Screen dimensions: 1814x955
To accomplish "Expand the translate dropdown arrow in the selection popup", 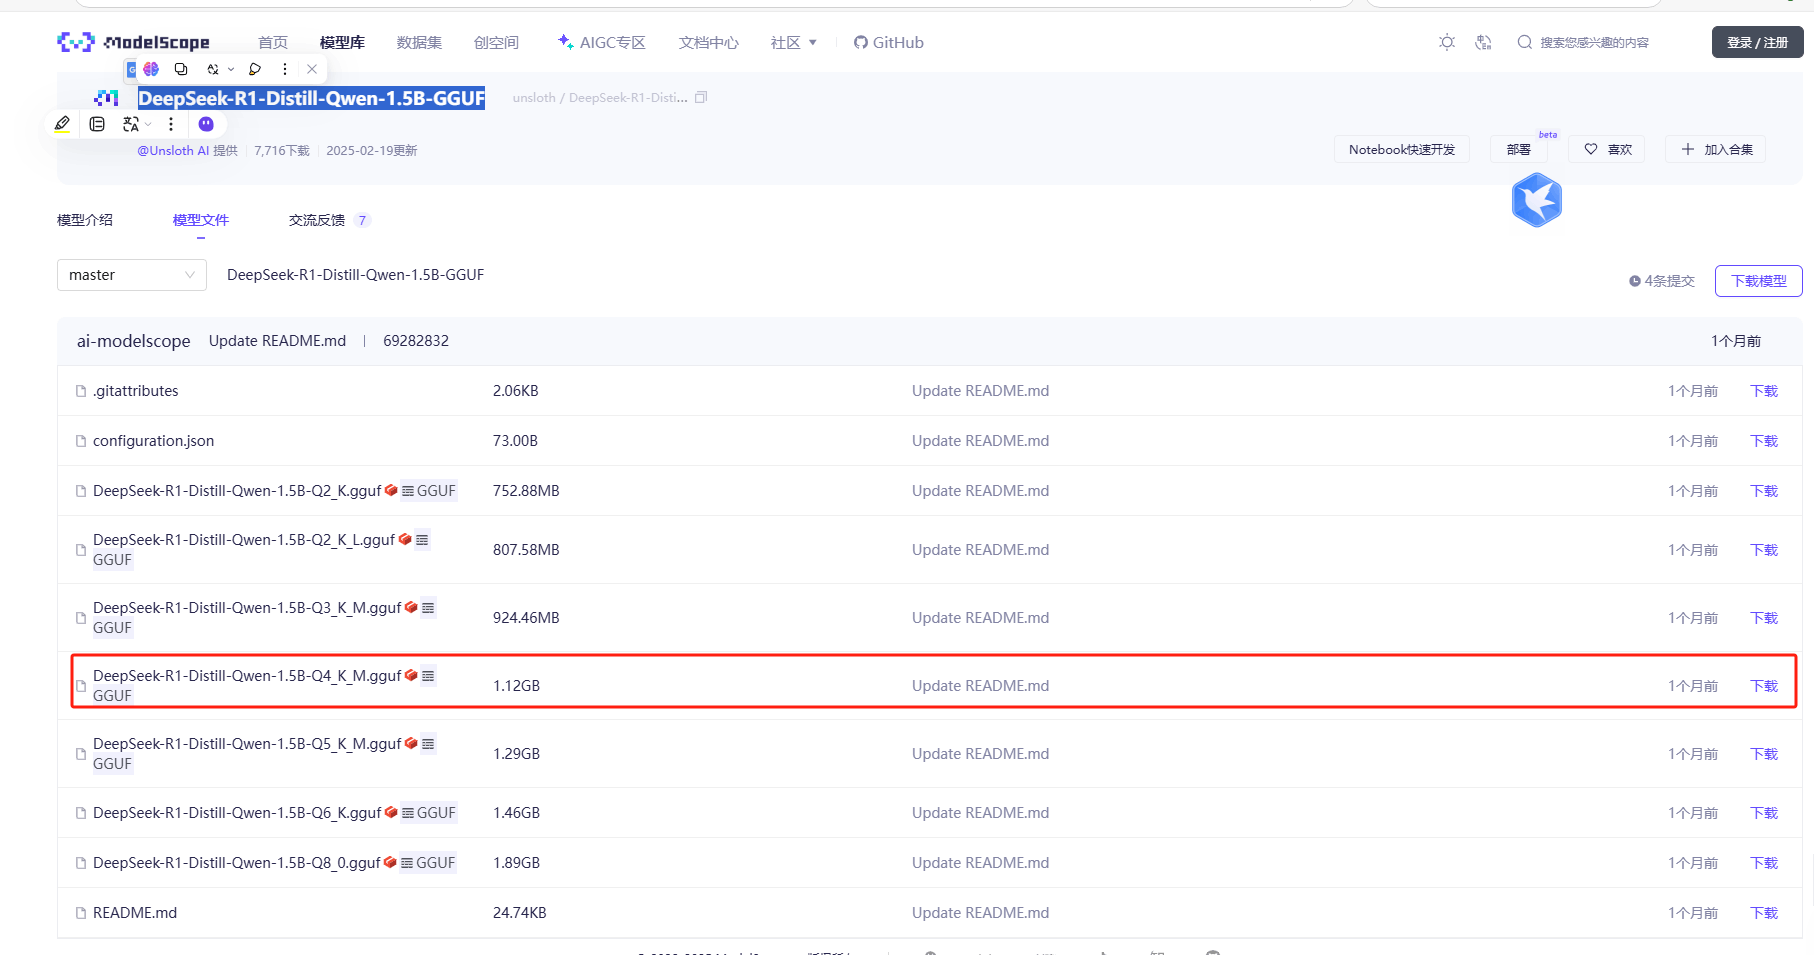I will coord(231,69).
